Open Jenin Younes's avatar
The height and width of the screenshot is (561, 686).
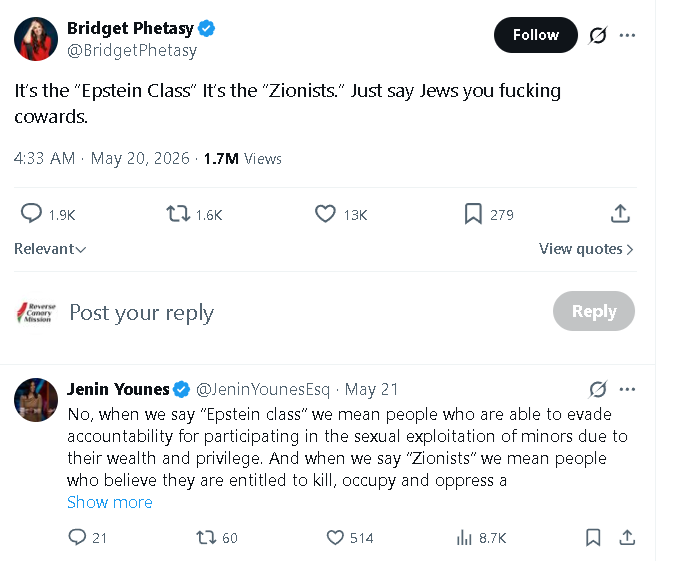pyautogui.click(x=36, y=400)
